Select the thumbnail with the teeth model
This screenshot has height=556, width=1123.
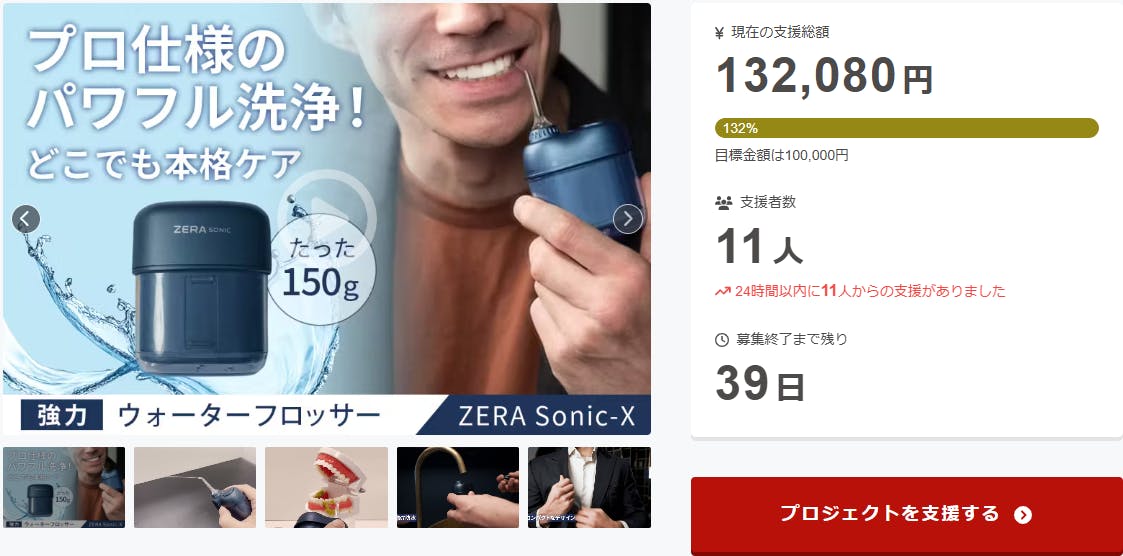(327, 487)
